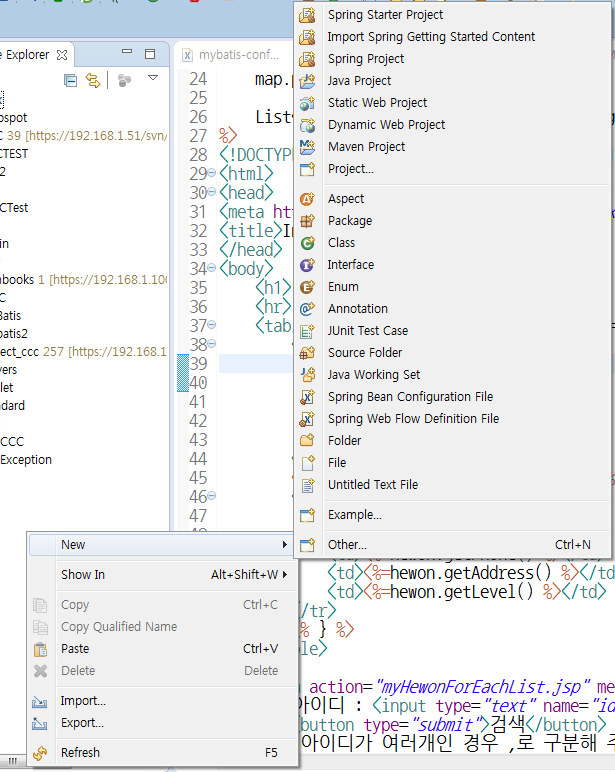
Task: Close the Explorer view tab
Action: 62,55
